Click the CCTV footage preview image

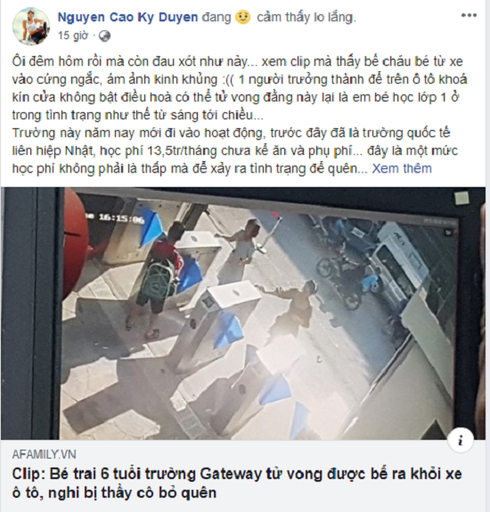(243, 313)
